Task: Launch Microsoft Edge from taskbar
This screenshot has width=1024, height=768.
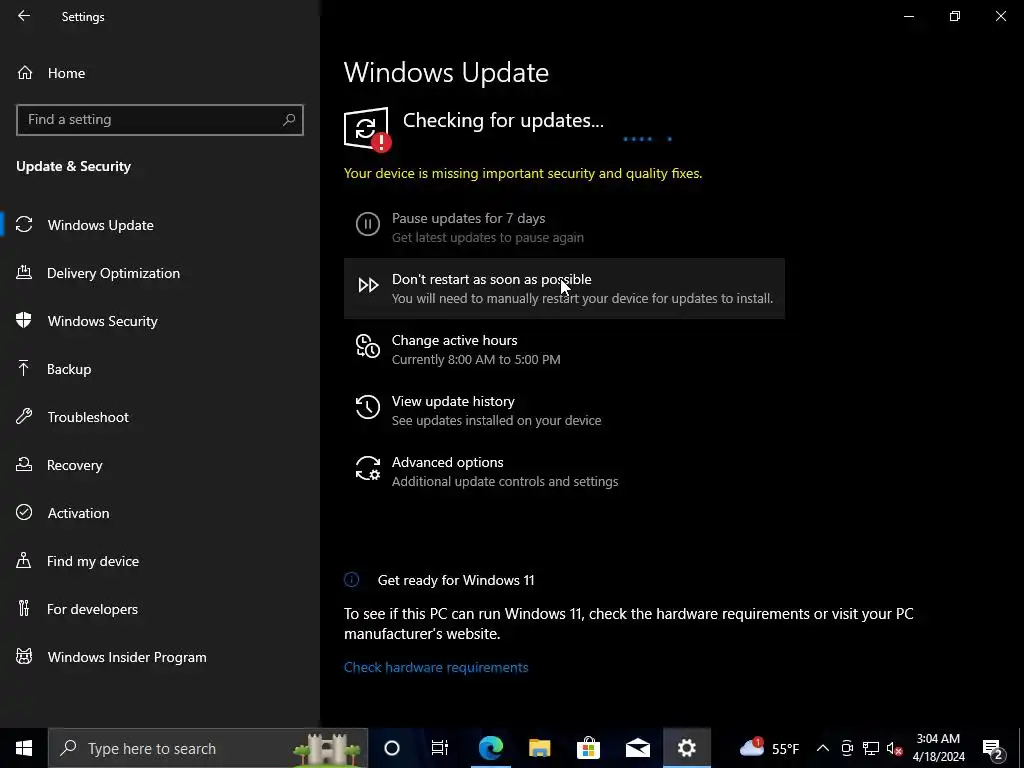Action: coord(490,748)
